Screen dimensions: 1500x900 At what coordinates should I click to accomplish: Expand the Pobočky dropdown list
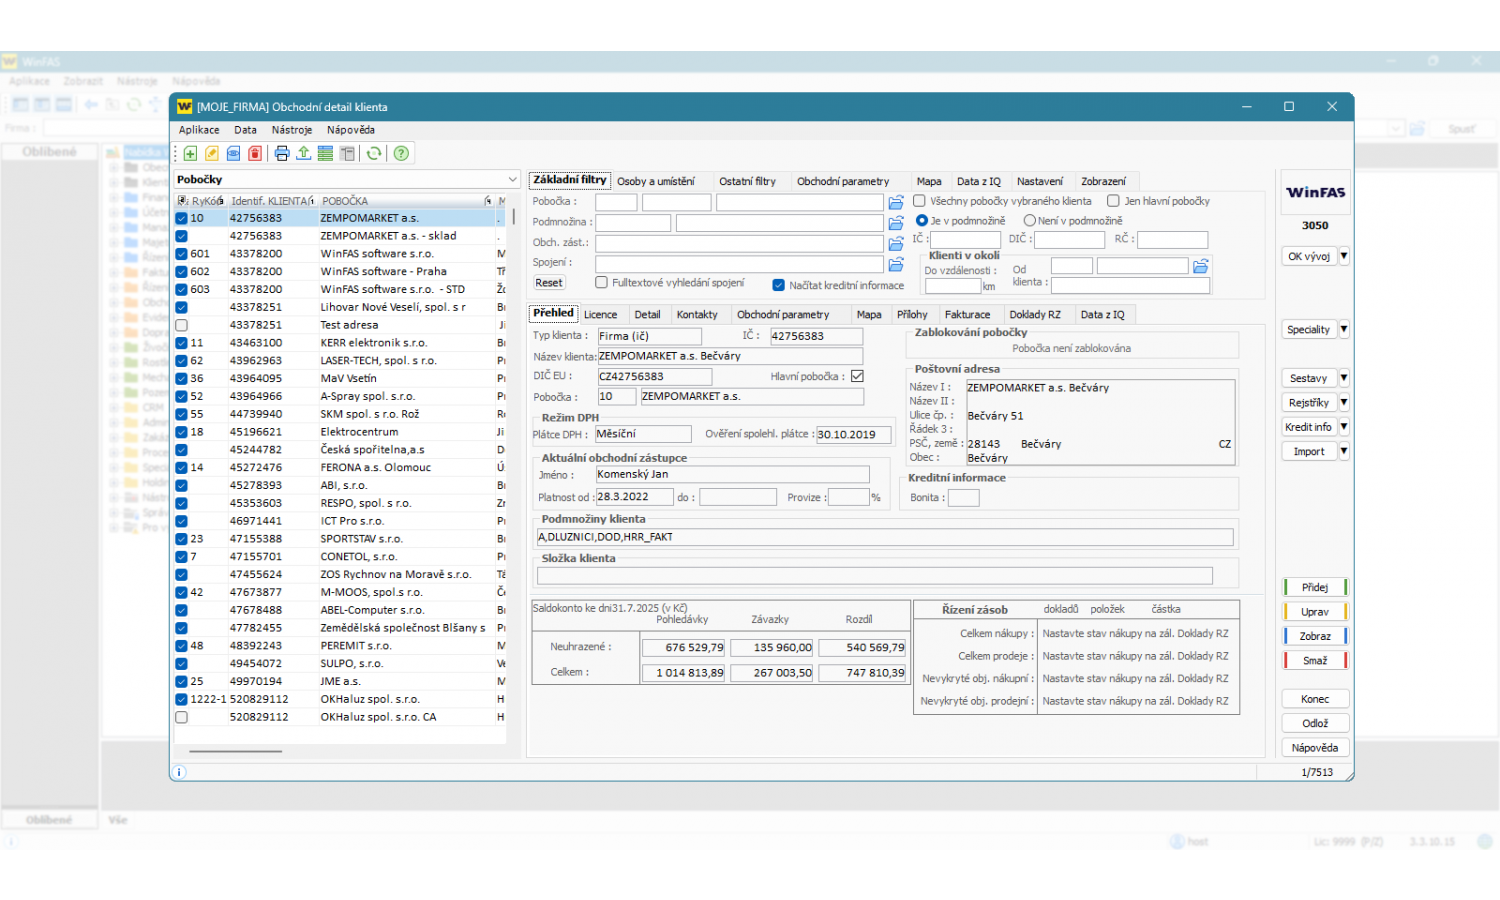click(512, 180)
